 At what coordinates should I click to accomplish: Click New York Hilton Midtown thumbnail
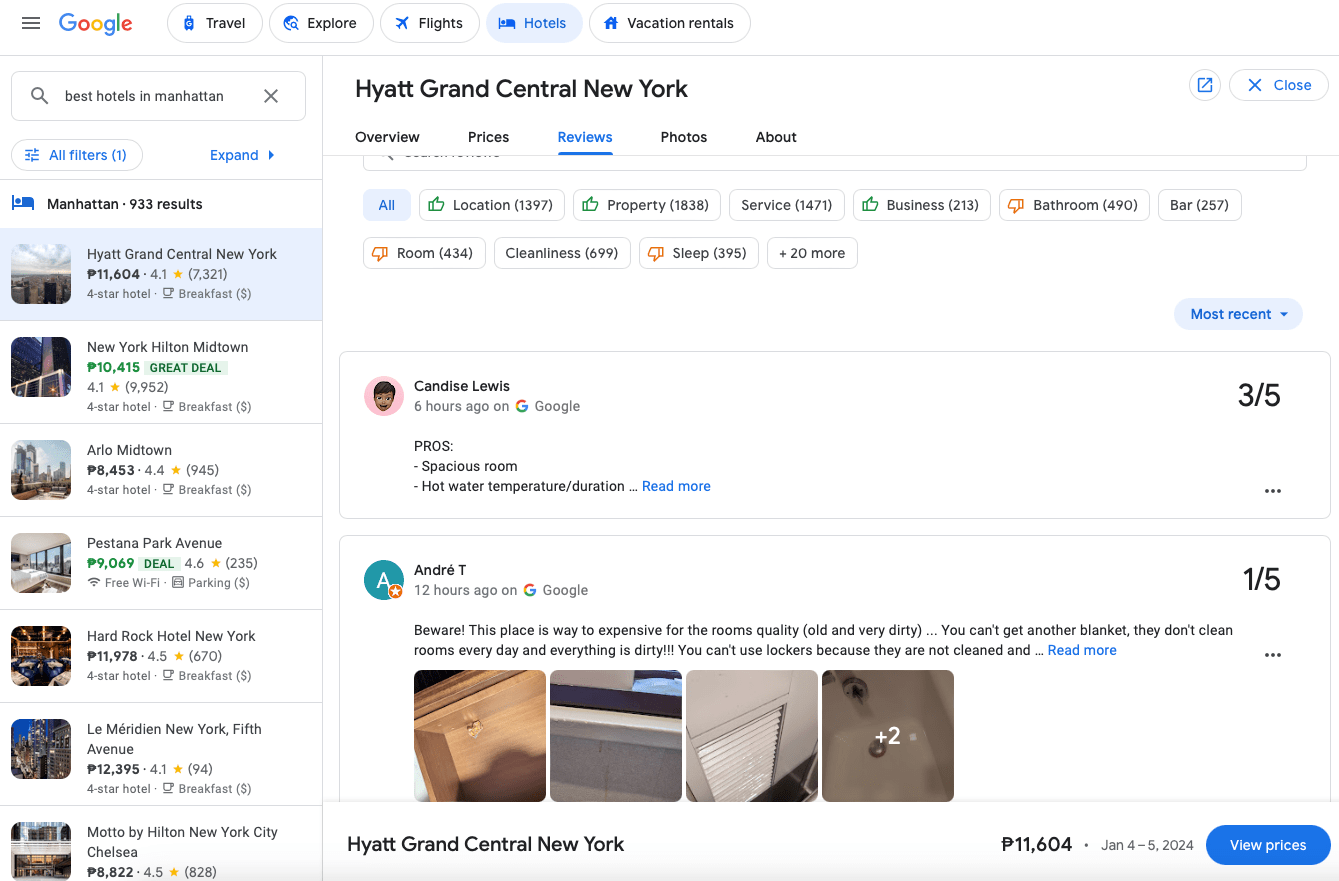point(41,367)
